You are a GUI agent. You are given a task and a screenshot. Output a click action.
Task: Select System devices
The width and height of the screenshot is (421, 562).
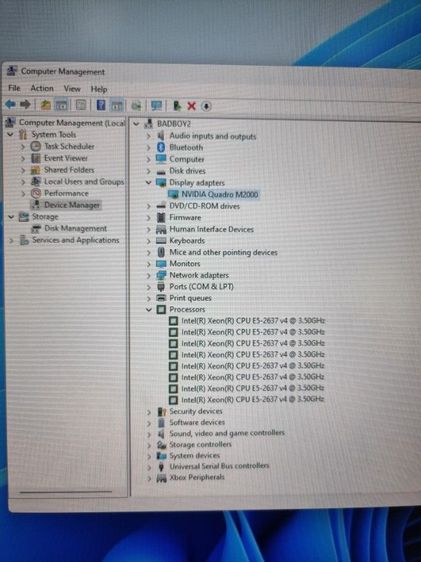194,455
